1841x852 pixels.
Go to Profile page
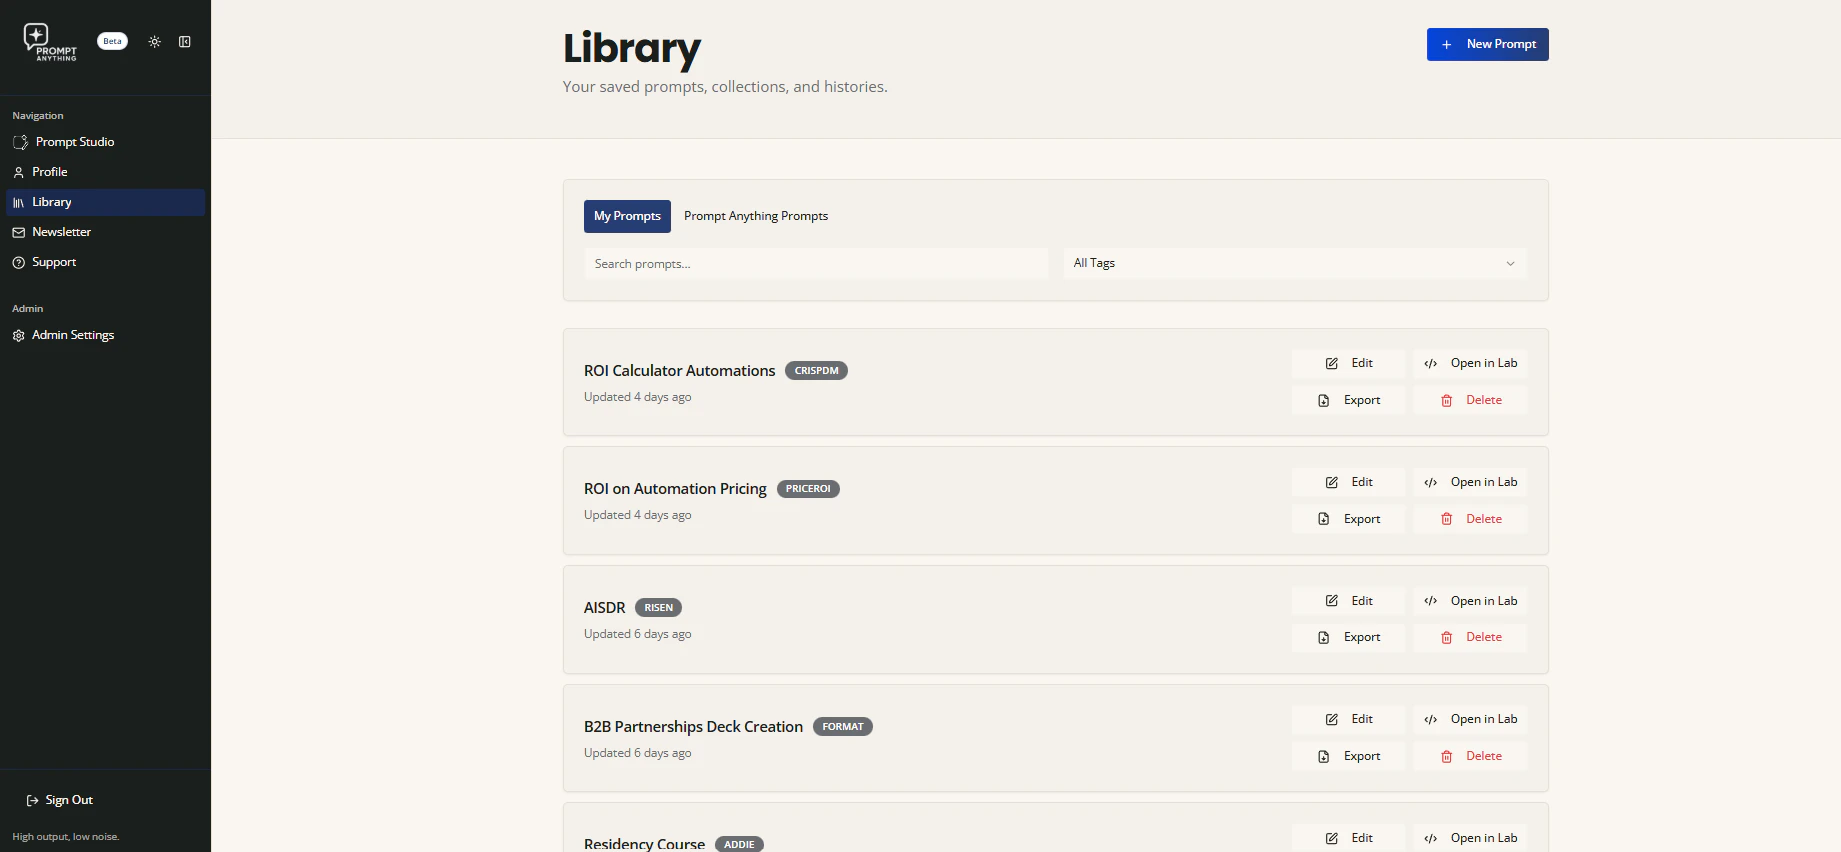105,172
